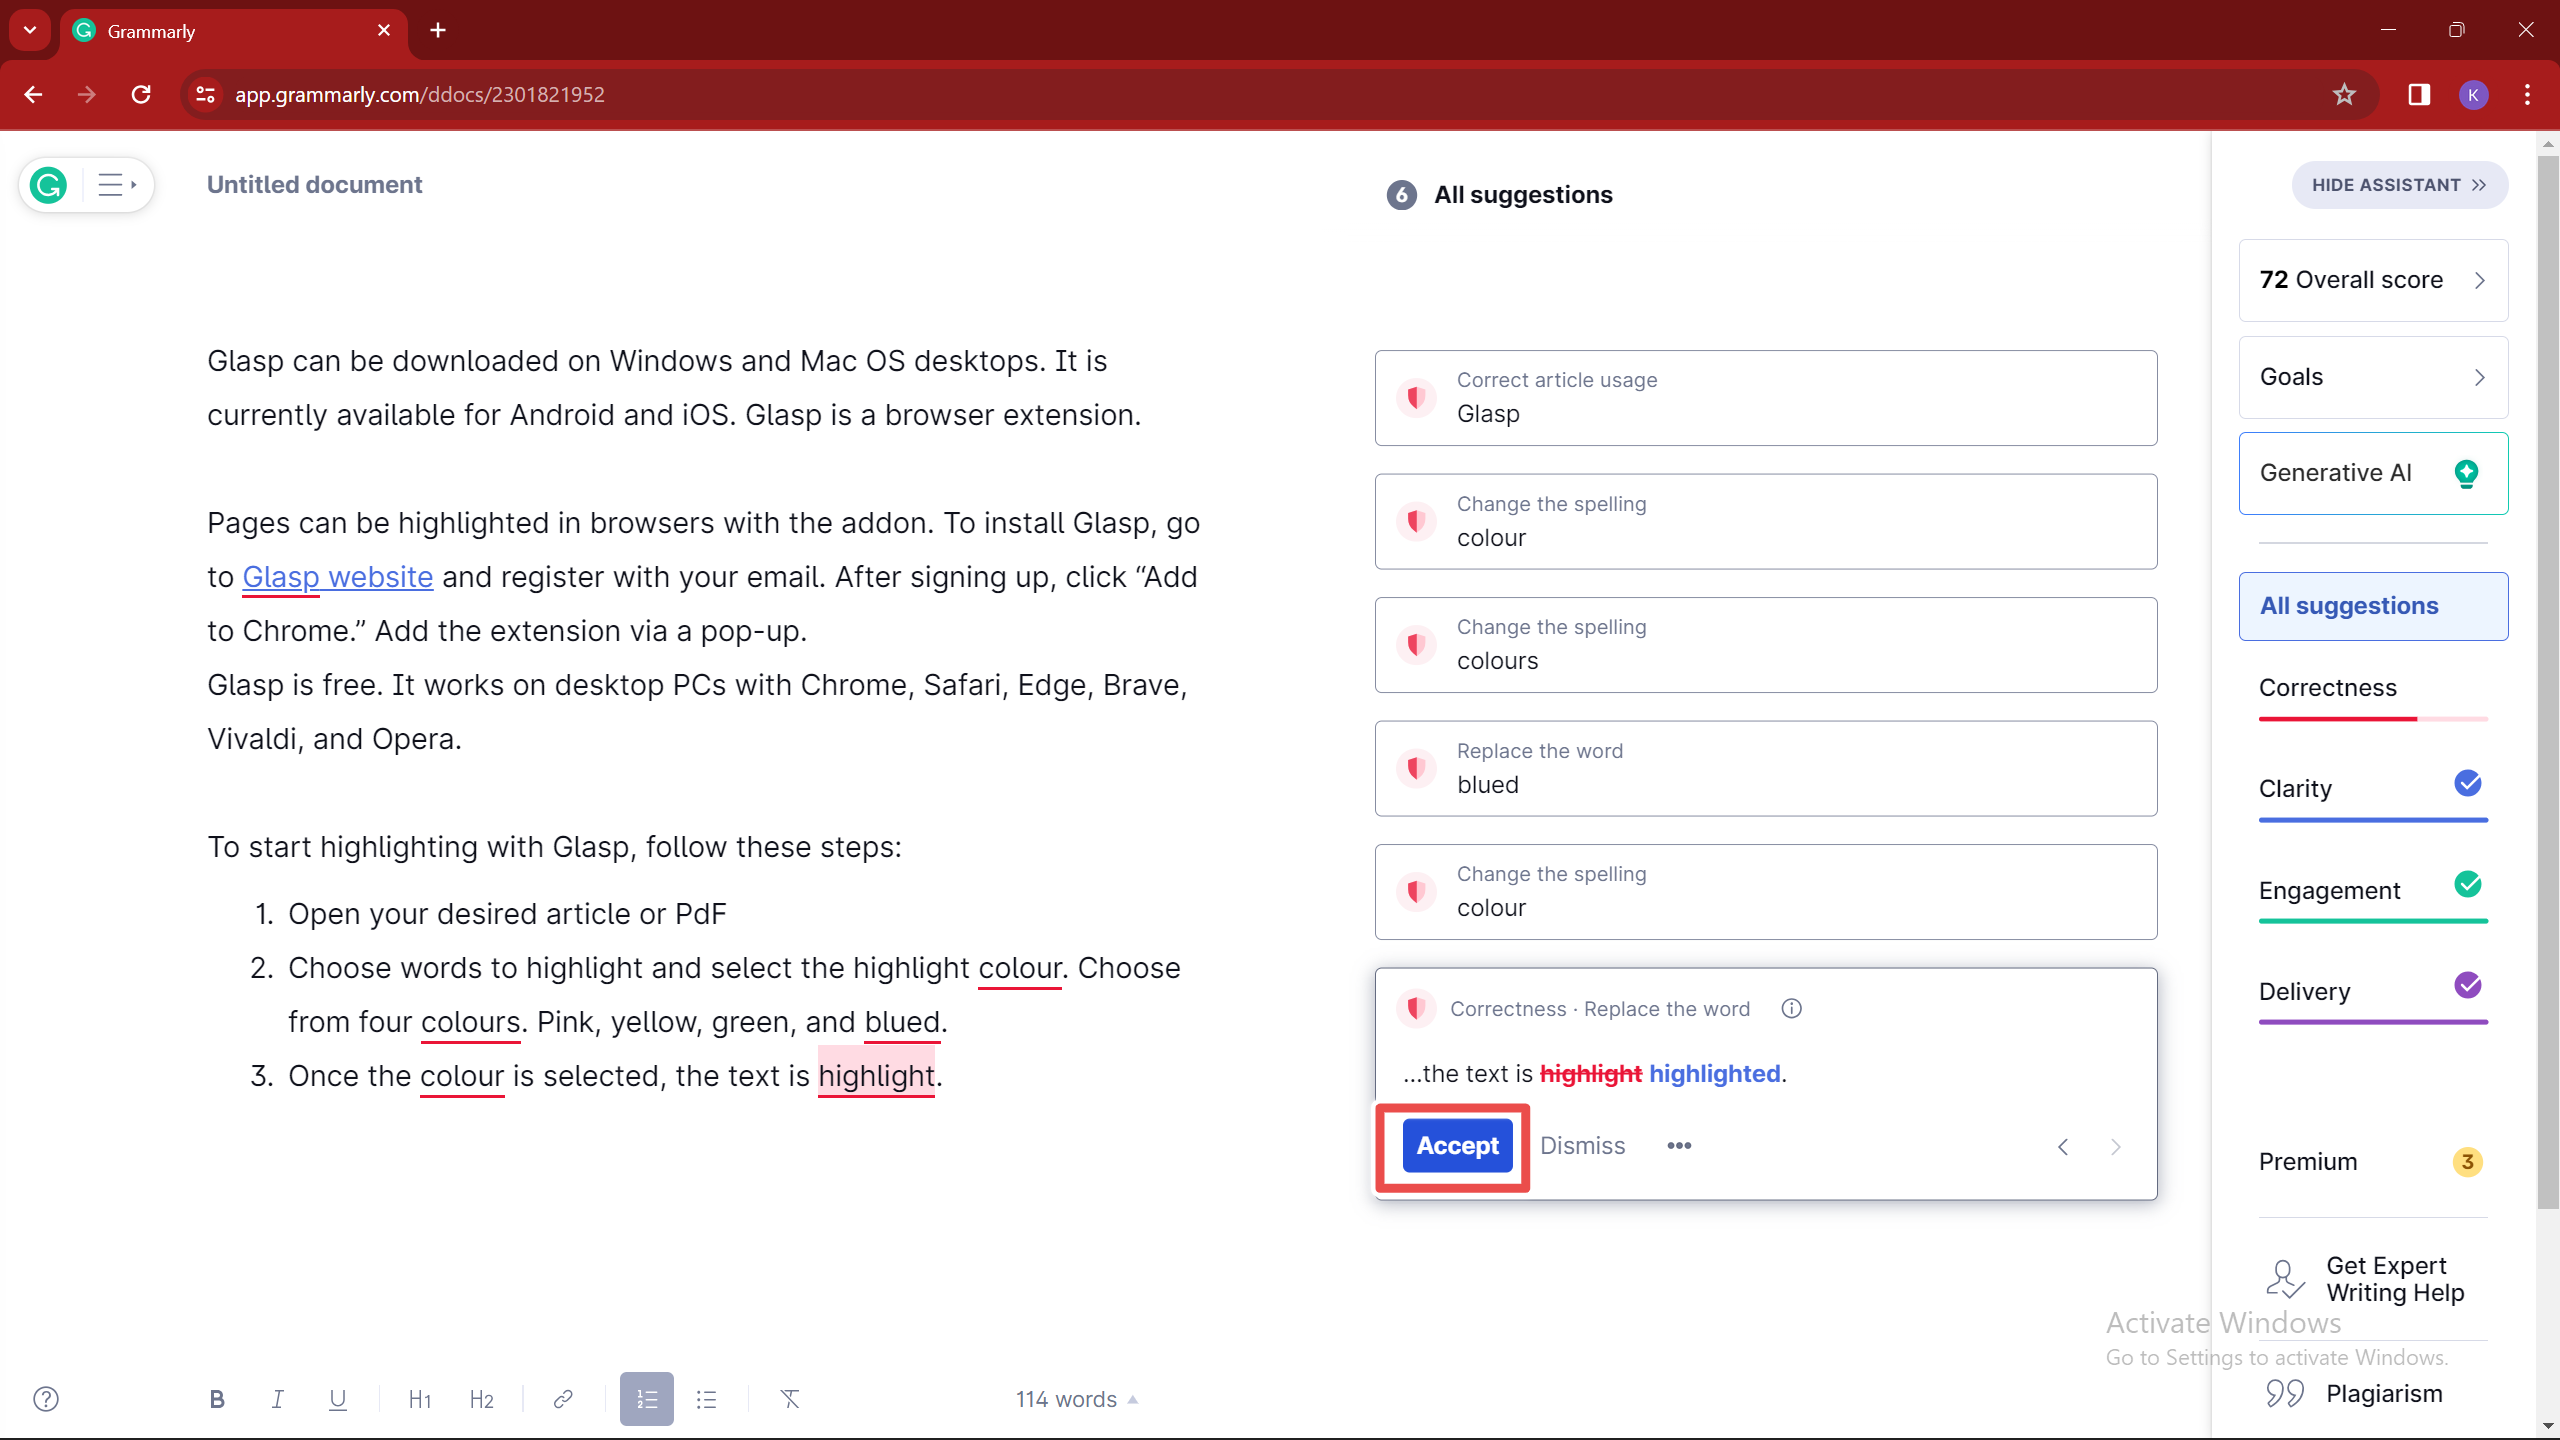Open the browser side panel icon
Viewport: 2560px width, 1440px height.
tap(2419, 94)
